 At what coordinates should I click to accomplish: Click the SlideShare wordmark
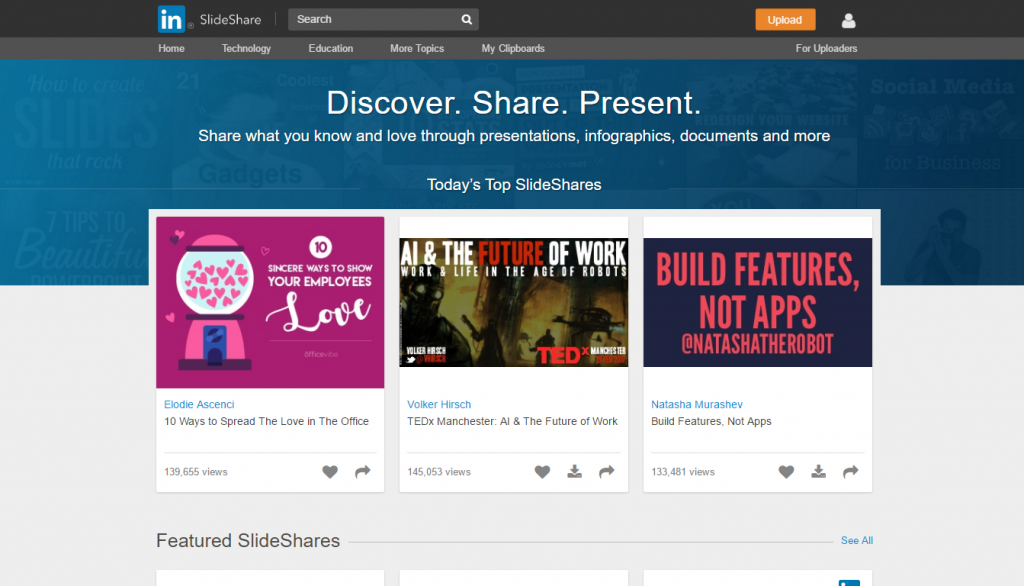tap(231, 20)
